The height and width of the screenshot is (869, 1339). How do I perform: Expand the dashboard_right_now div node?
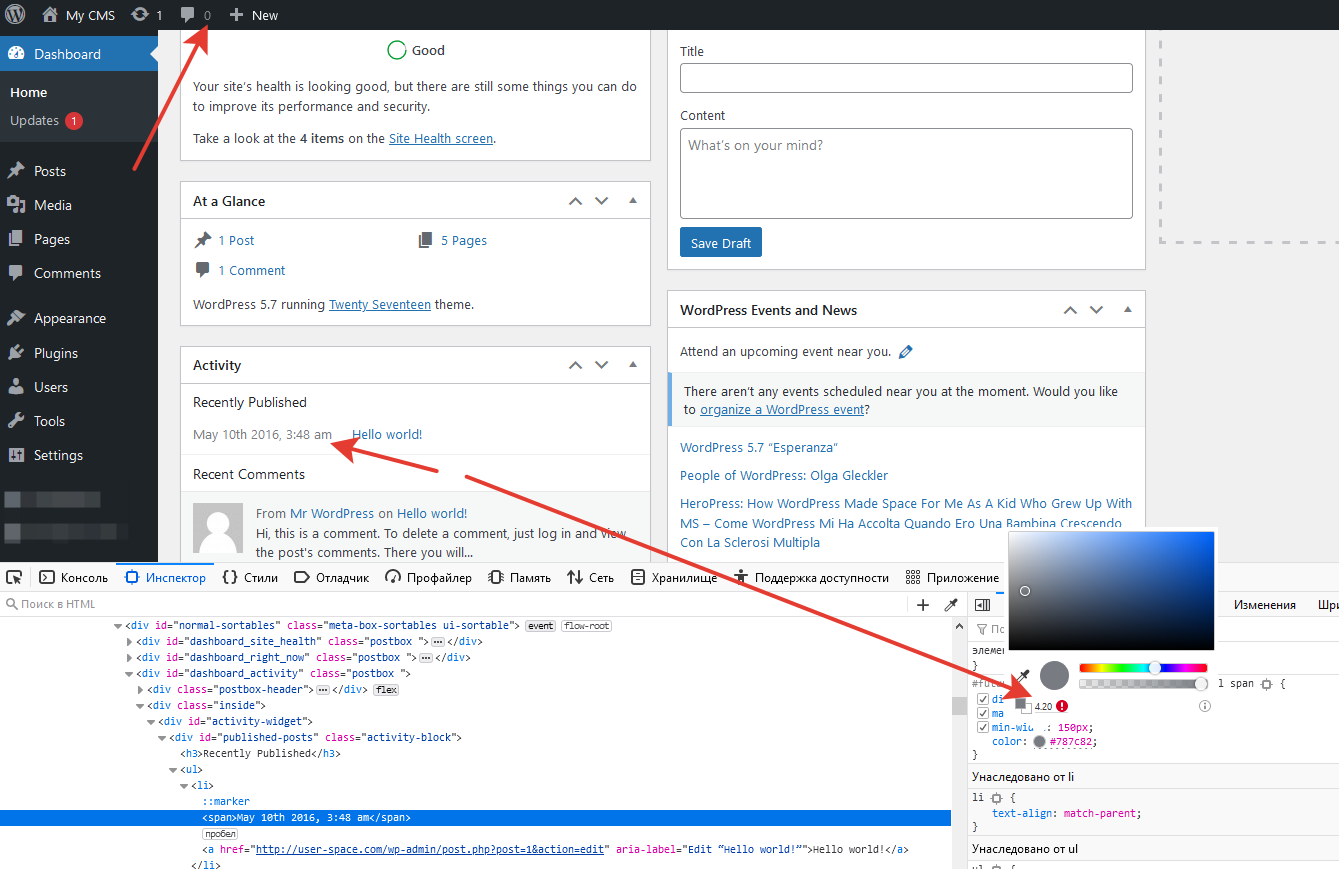pos(130,658)
